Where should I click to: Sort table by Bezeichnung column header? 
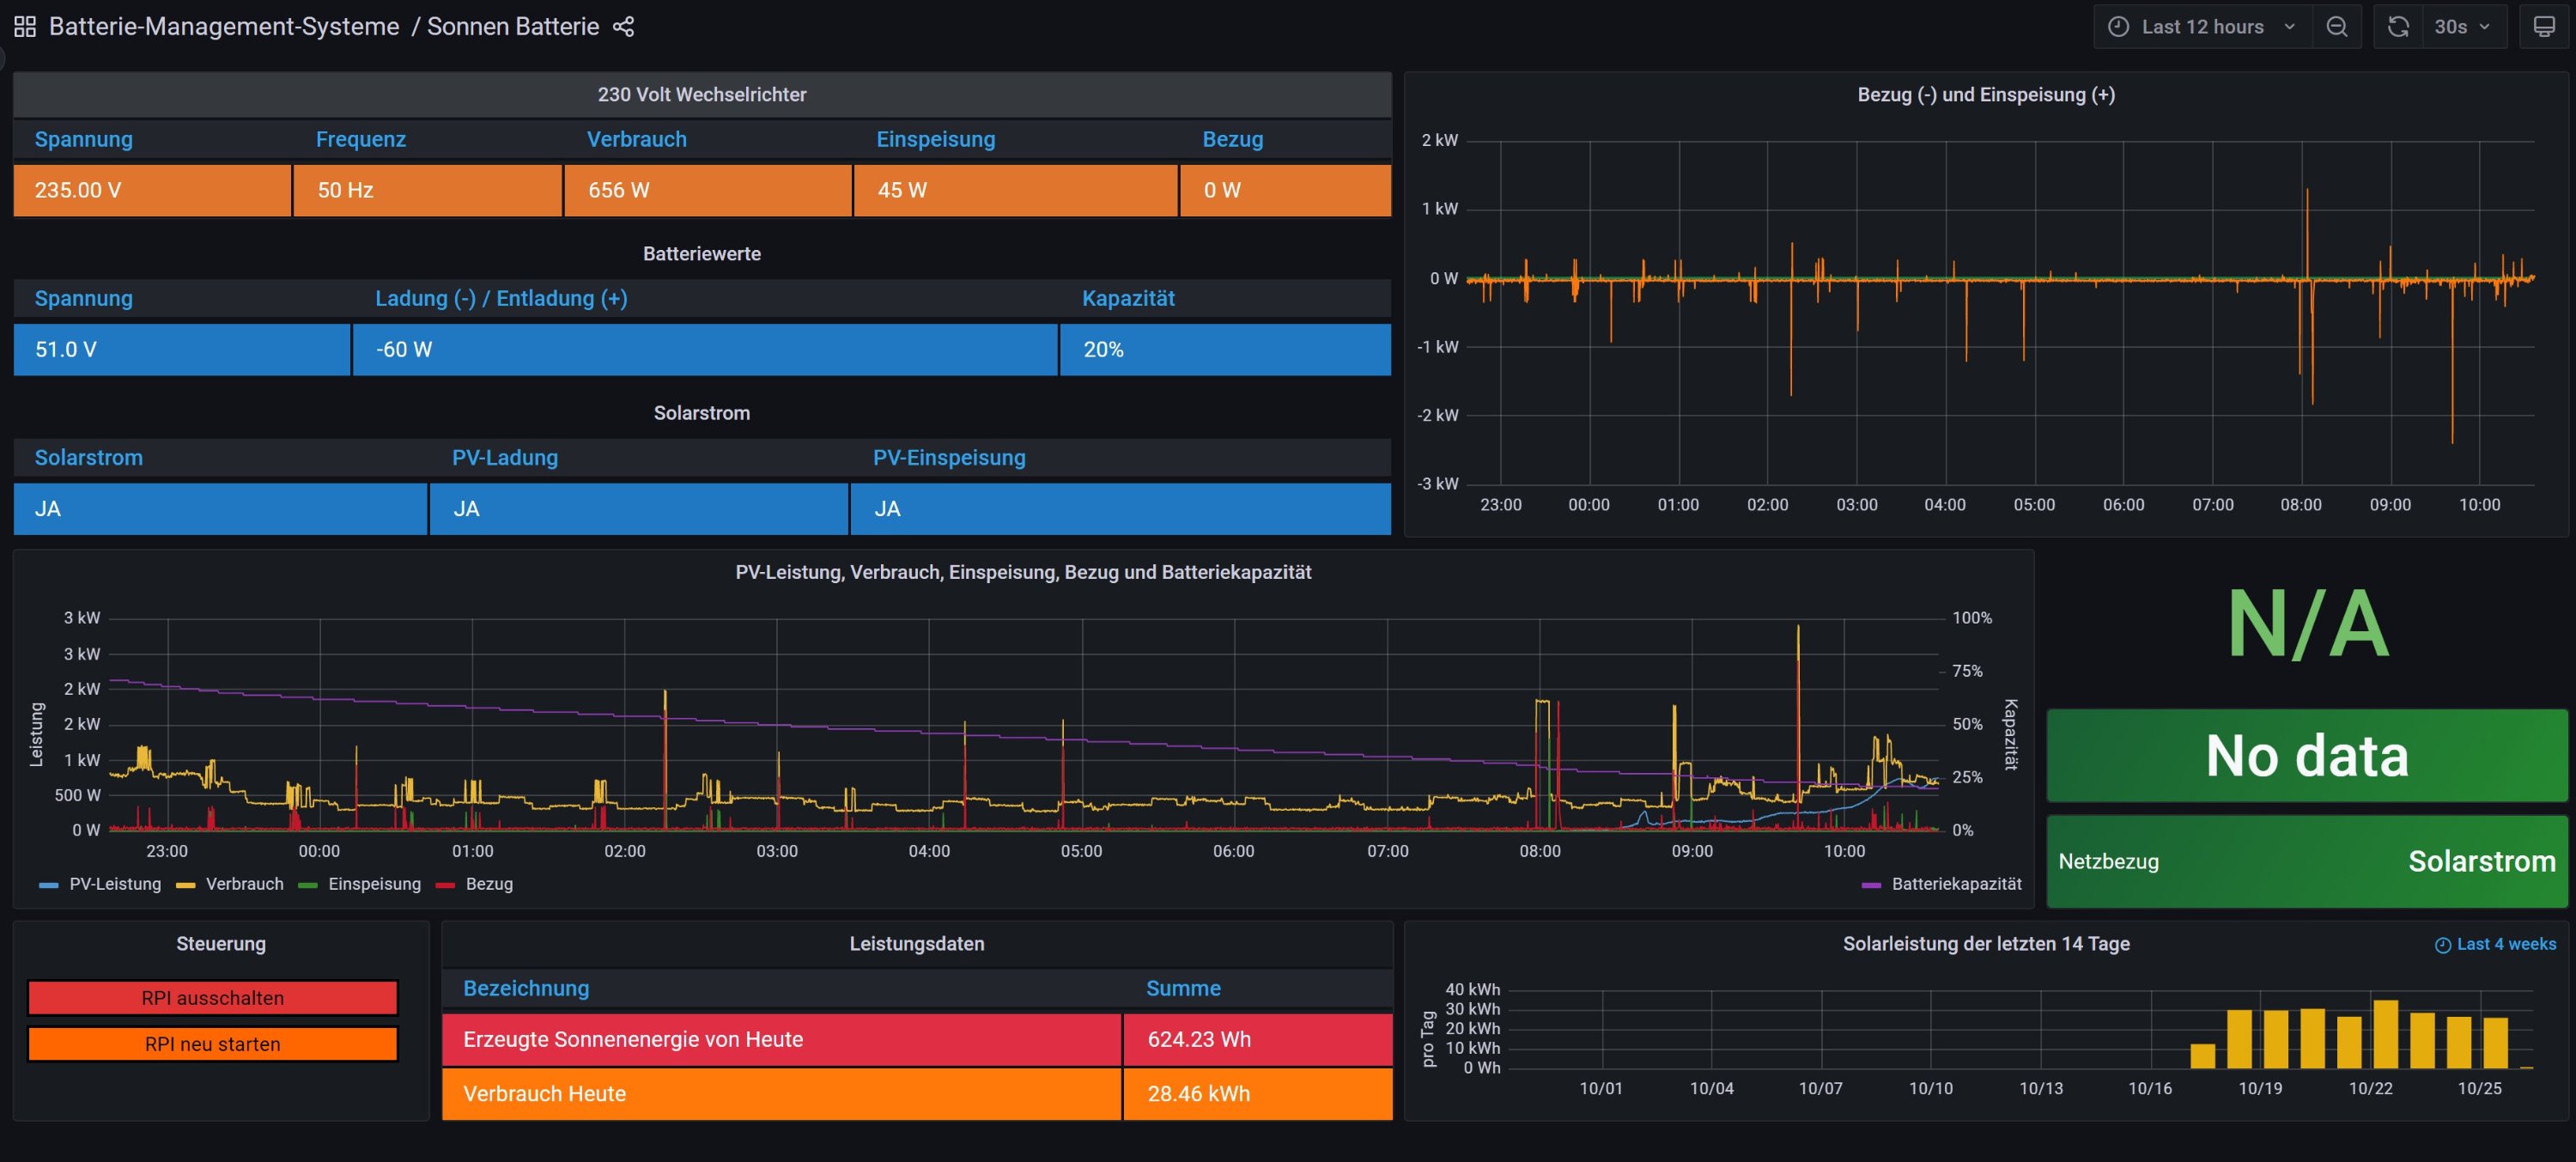point(526,988)
